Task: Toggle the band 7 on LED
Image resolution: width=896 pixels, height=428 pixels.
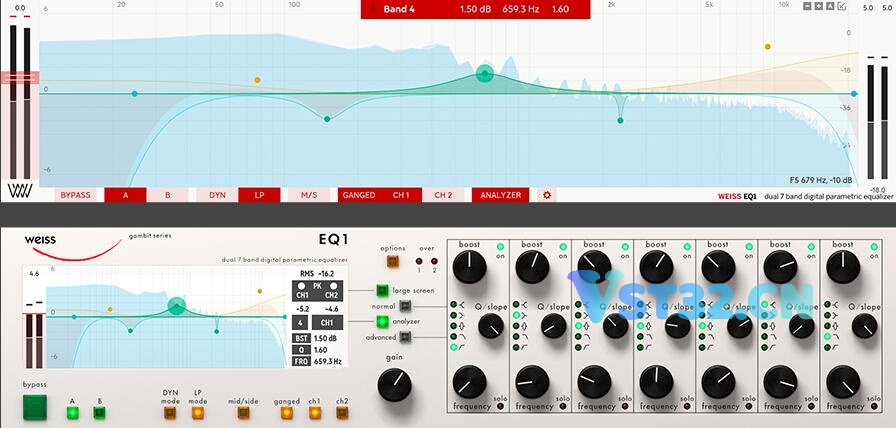Action: tap(874, 246)
